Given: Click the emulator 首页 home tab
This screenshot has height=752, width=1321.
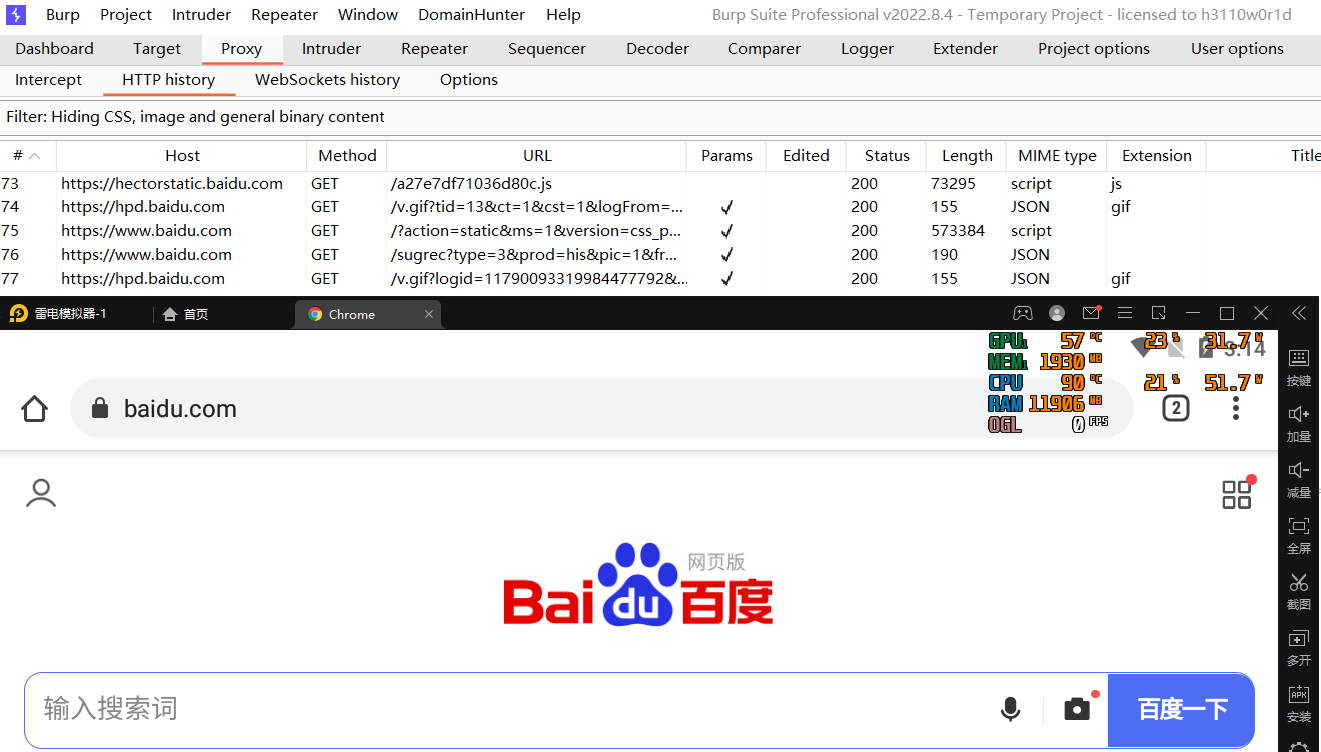Looking at the screenshot, I should point(185,314).
